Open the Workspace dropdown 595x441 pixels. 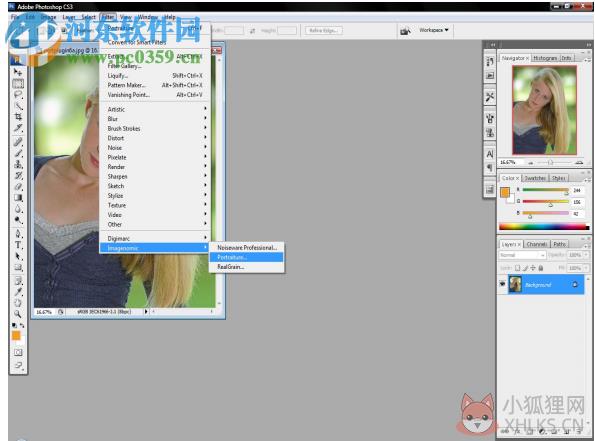[434, 30]
